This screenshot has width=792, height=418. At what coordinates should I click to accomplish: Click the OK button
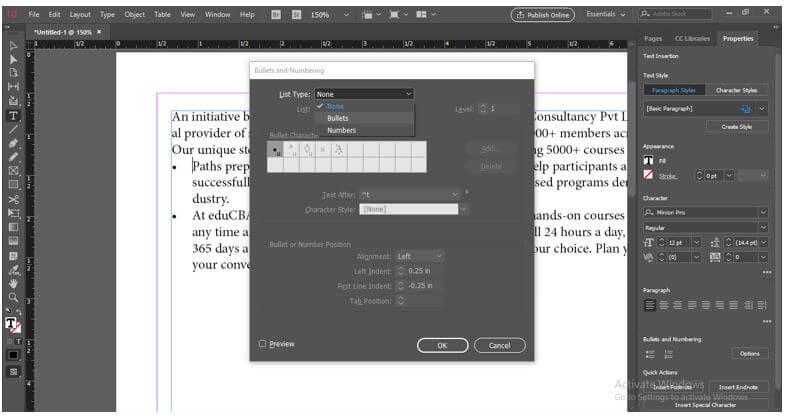click(442, 345)
